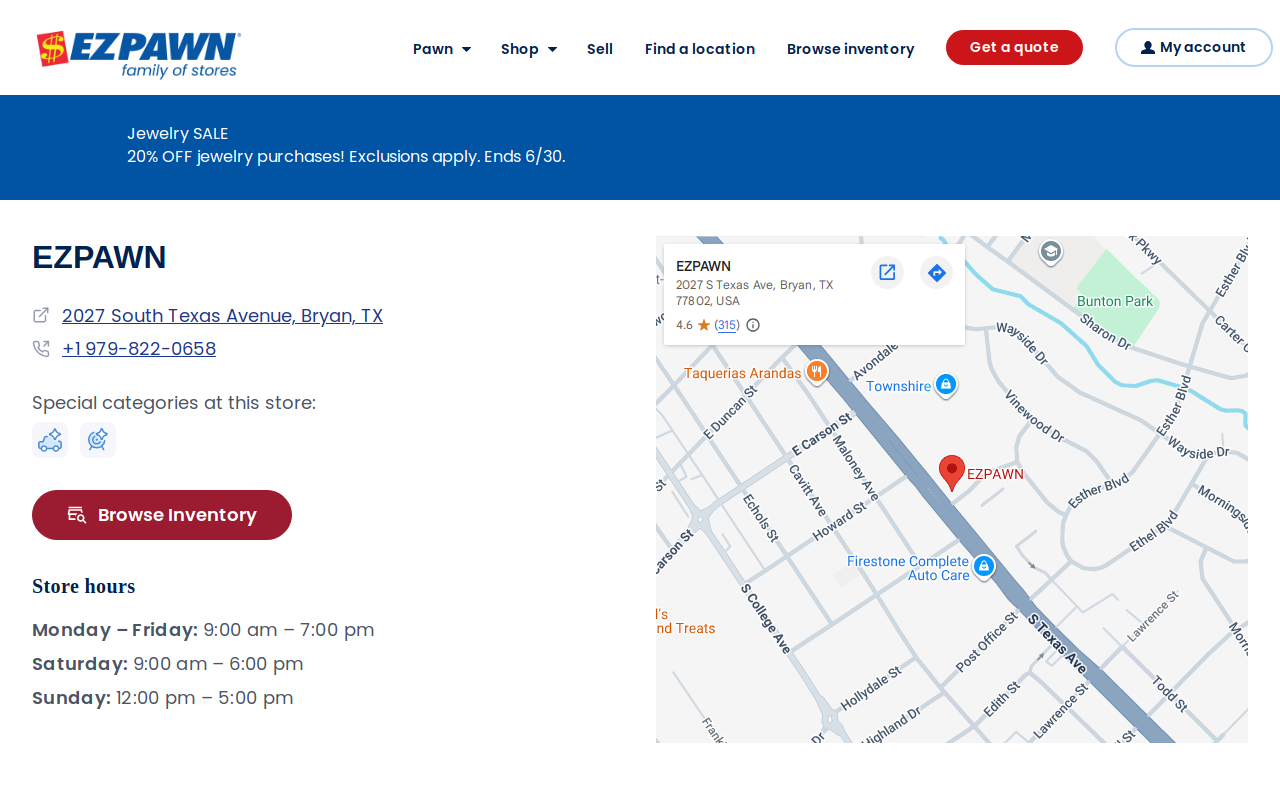Get directions using the map arrow icon
The image size is (1280, 800).
(x=936, y=272)
